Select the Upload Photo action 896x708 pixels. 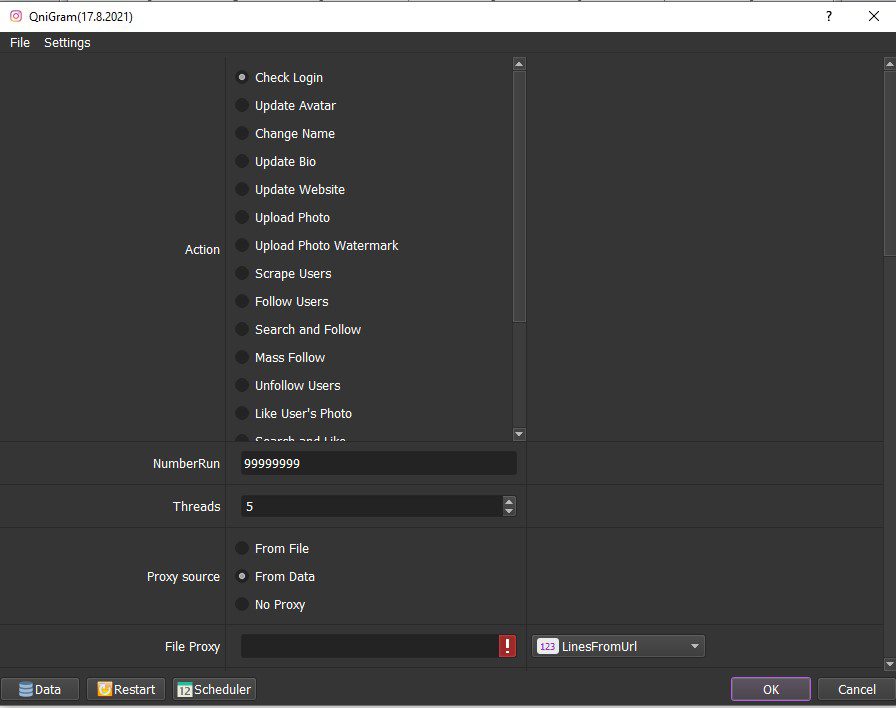coord(283,217)
